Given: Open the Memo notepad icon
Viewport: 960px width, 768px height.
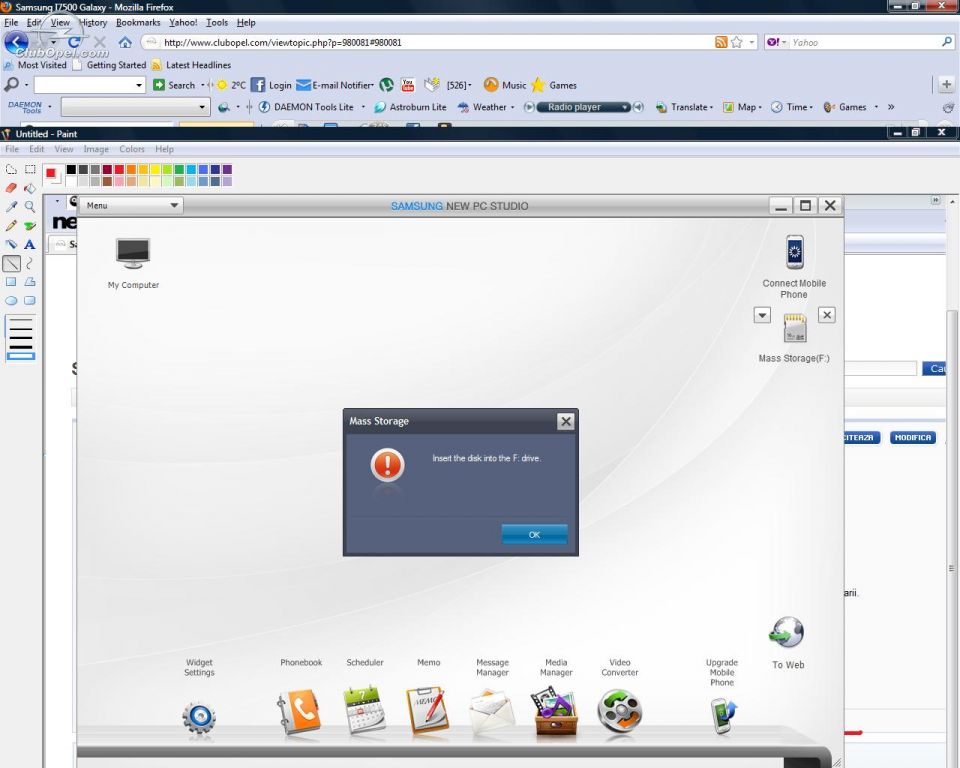Looking at the screenshot, I should pyautogui.click(x=428, y=710).
